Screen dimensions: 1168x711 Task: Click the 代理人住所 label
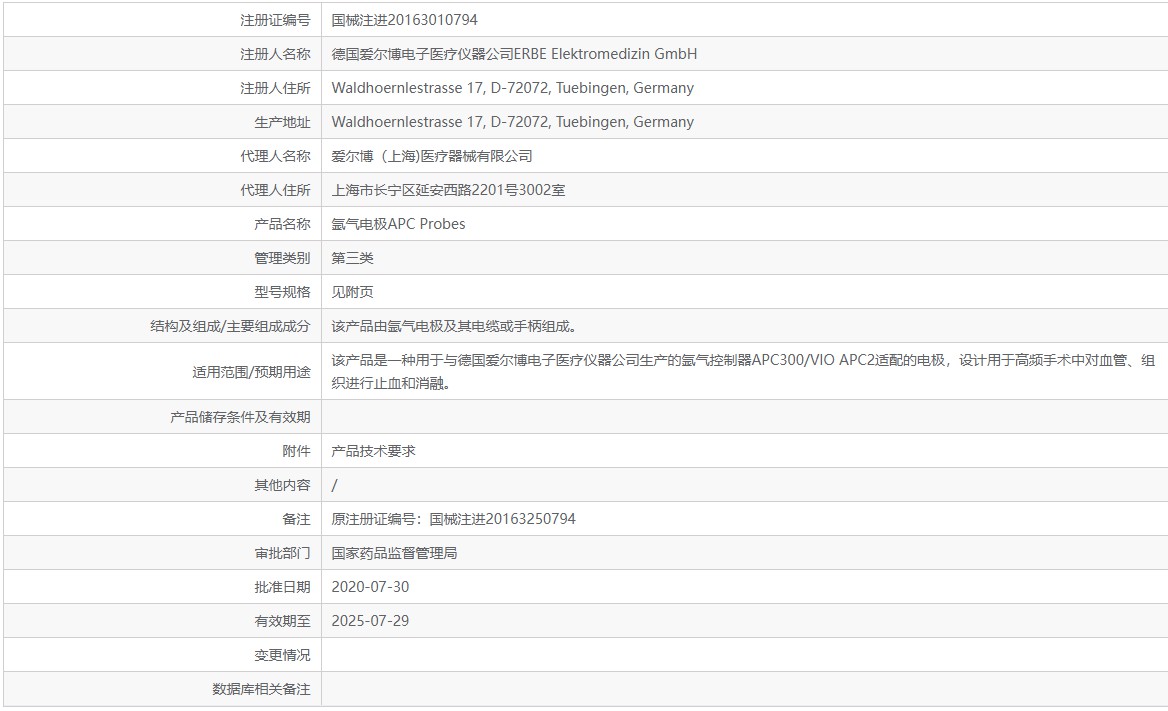coord(275,191)
